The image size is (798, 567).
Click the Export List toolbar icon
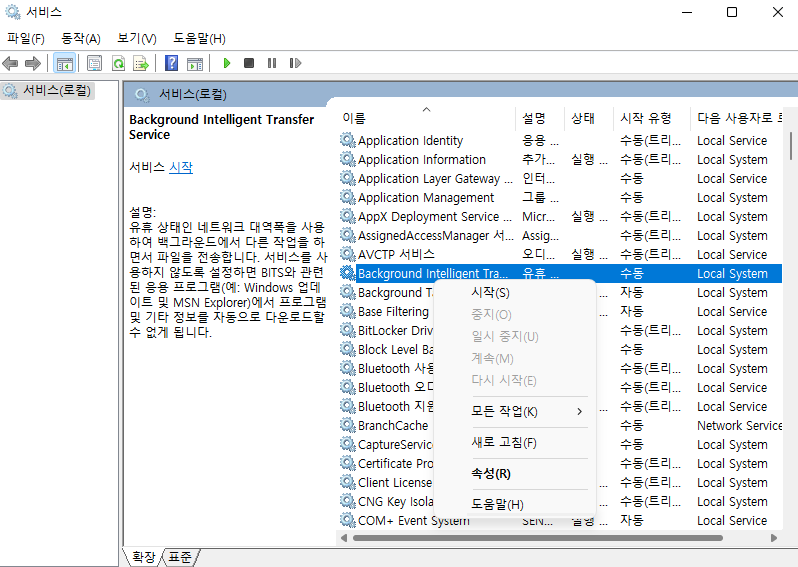(x=141, y=63)
